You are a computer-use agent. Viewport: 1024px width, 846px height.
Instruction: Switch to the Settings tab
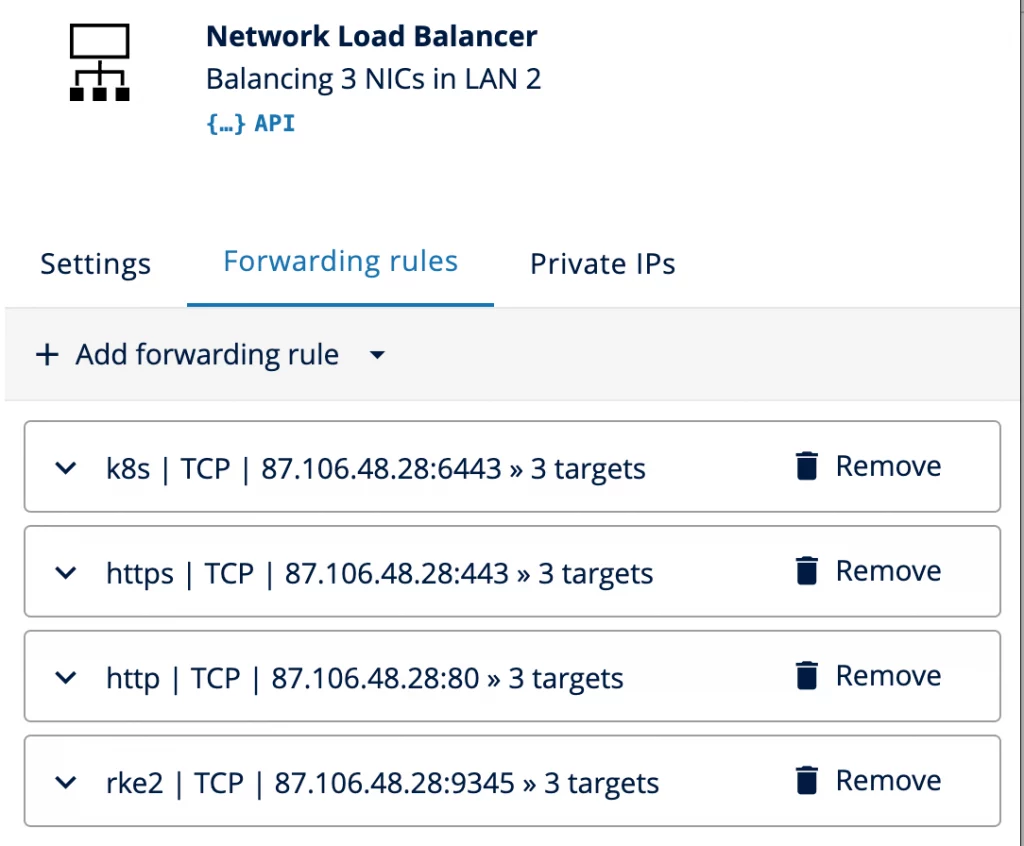[95, 263]
